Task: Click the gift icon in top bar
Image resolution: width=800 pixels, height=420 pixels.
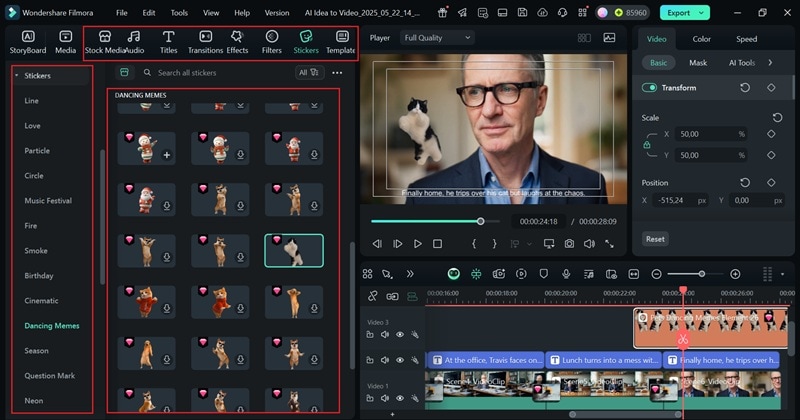Action: (x=442, y=13)
